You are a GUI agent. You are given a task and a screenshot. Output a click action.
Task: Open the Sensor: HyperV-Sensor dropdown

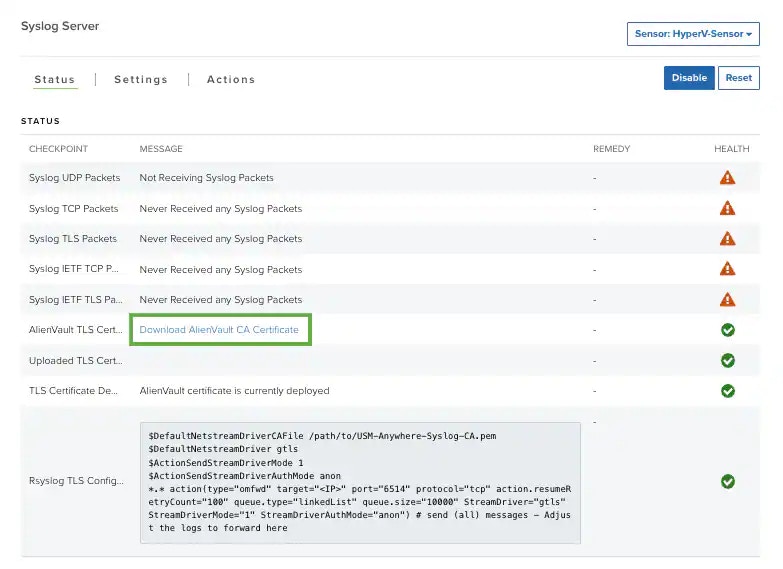pyautogui.click(x=693, y=34)
